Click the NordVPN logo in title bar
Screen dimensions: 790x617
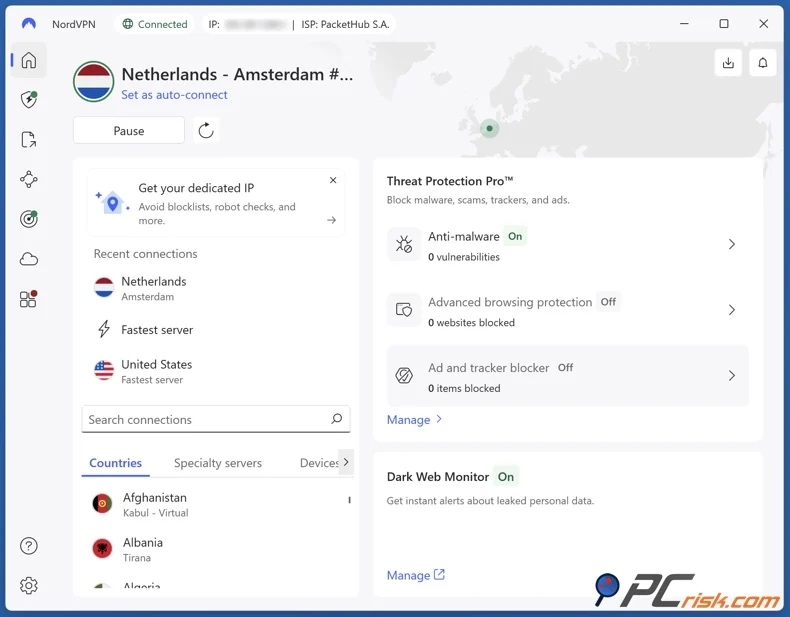pos(29,23)
